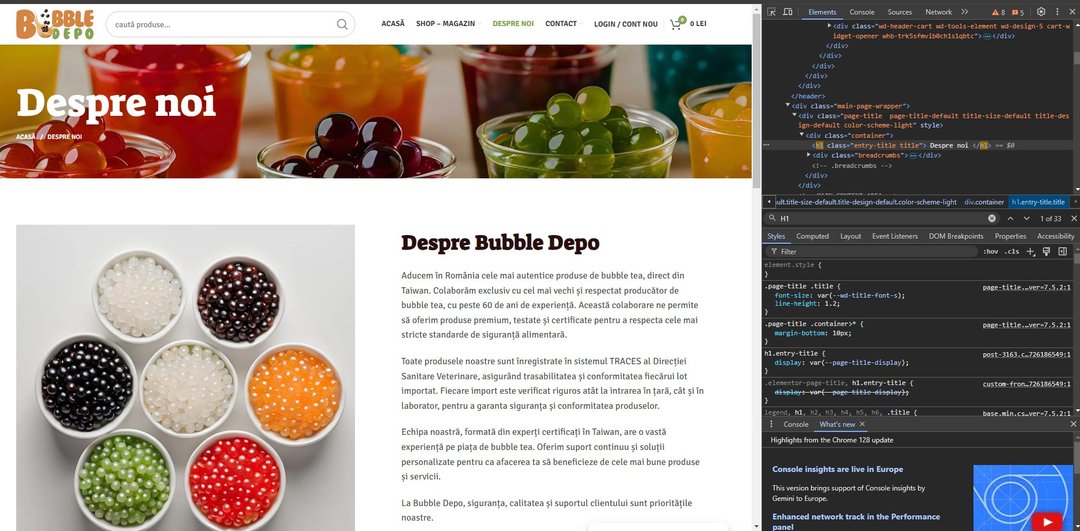The height and width of the screenshot is (531, 1080).
Task: Go to the next search result
Action: coord(1025,218)
